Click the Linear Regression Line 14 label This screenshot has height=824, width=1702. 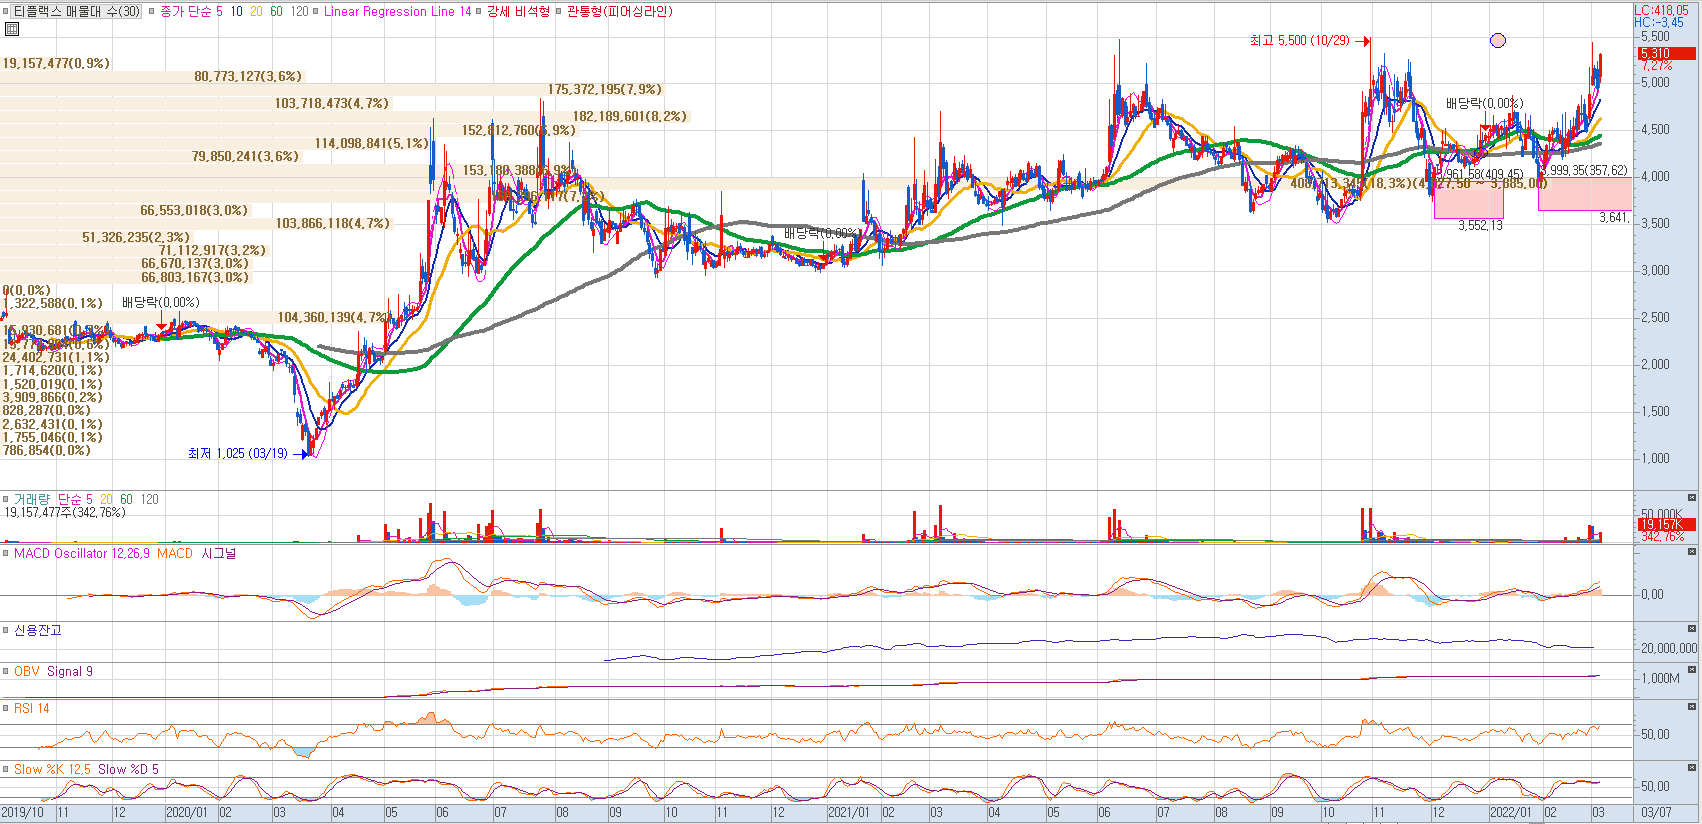point(397,11)
